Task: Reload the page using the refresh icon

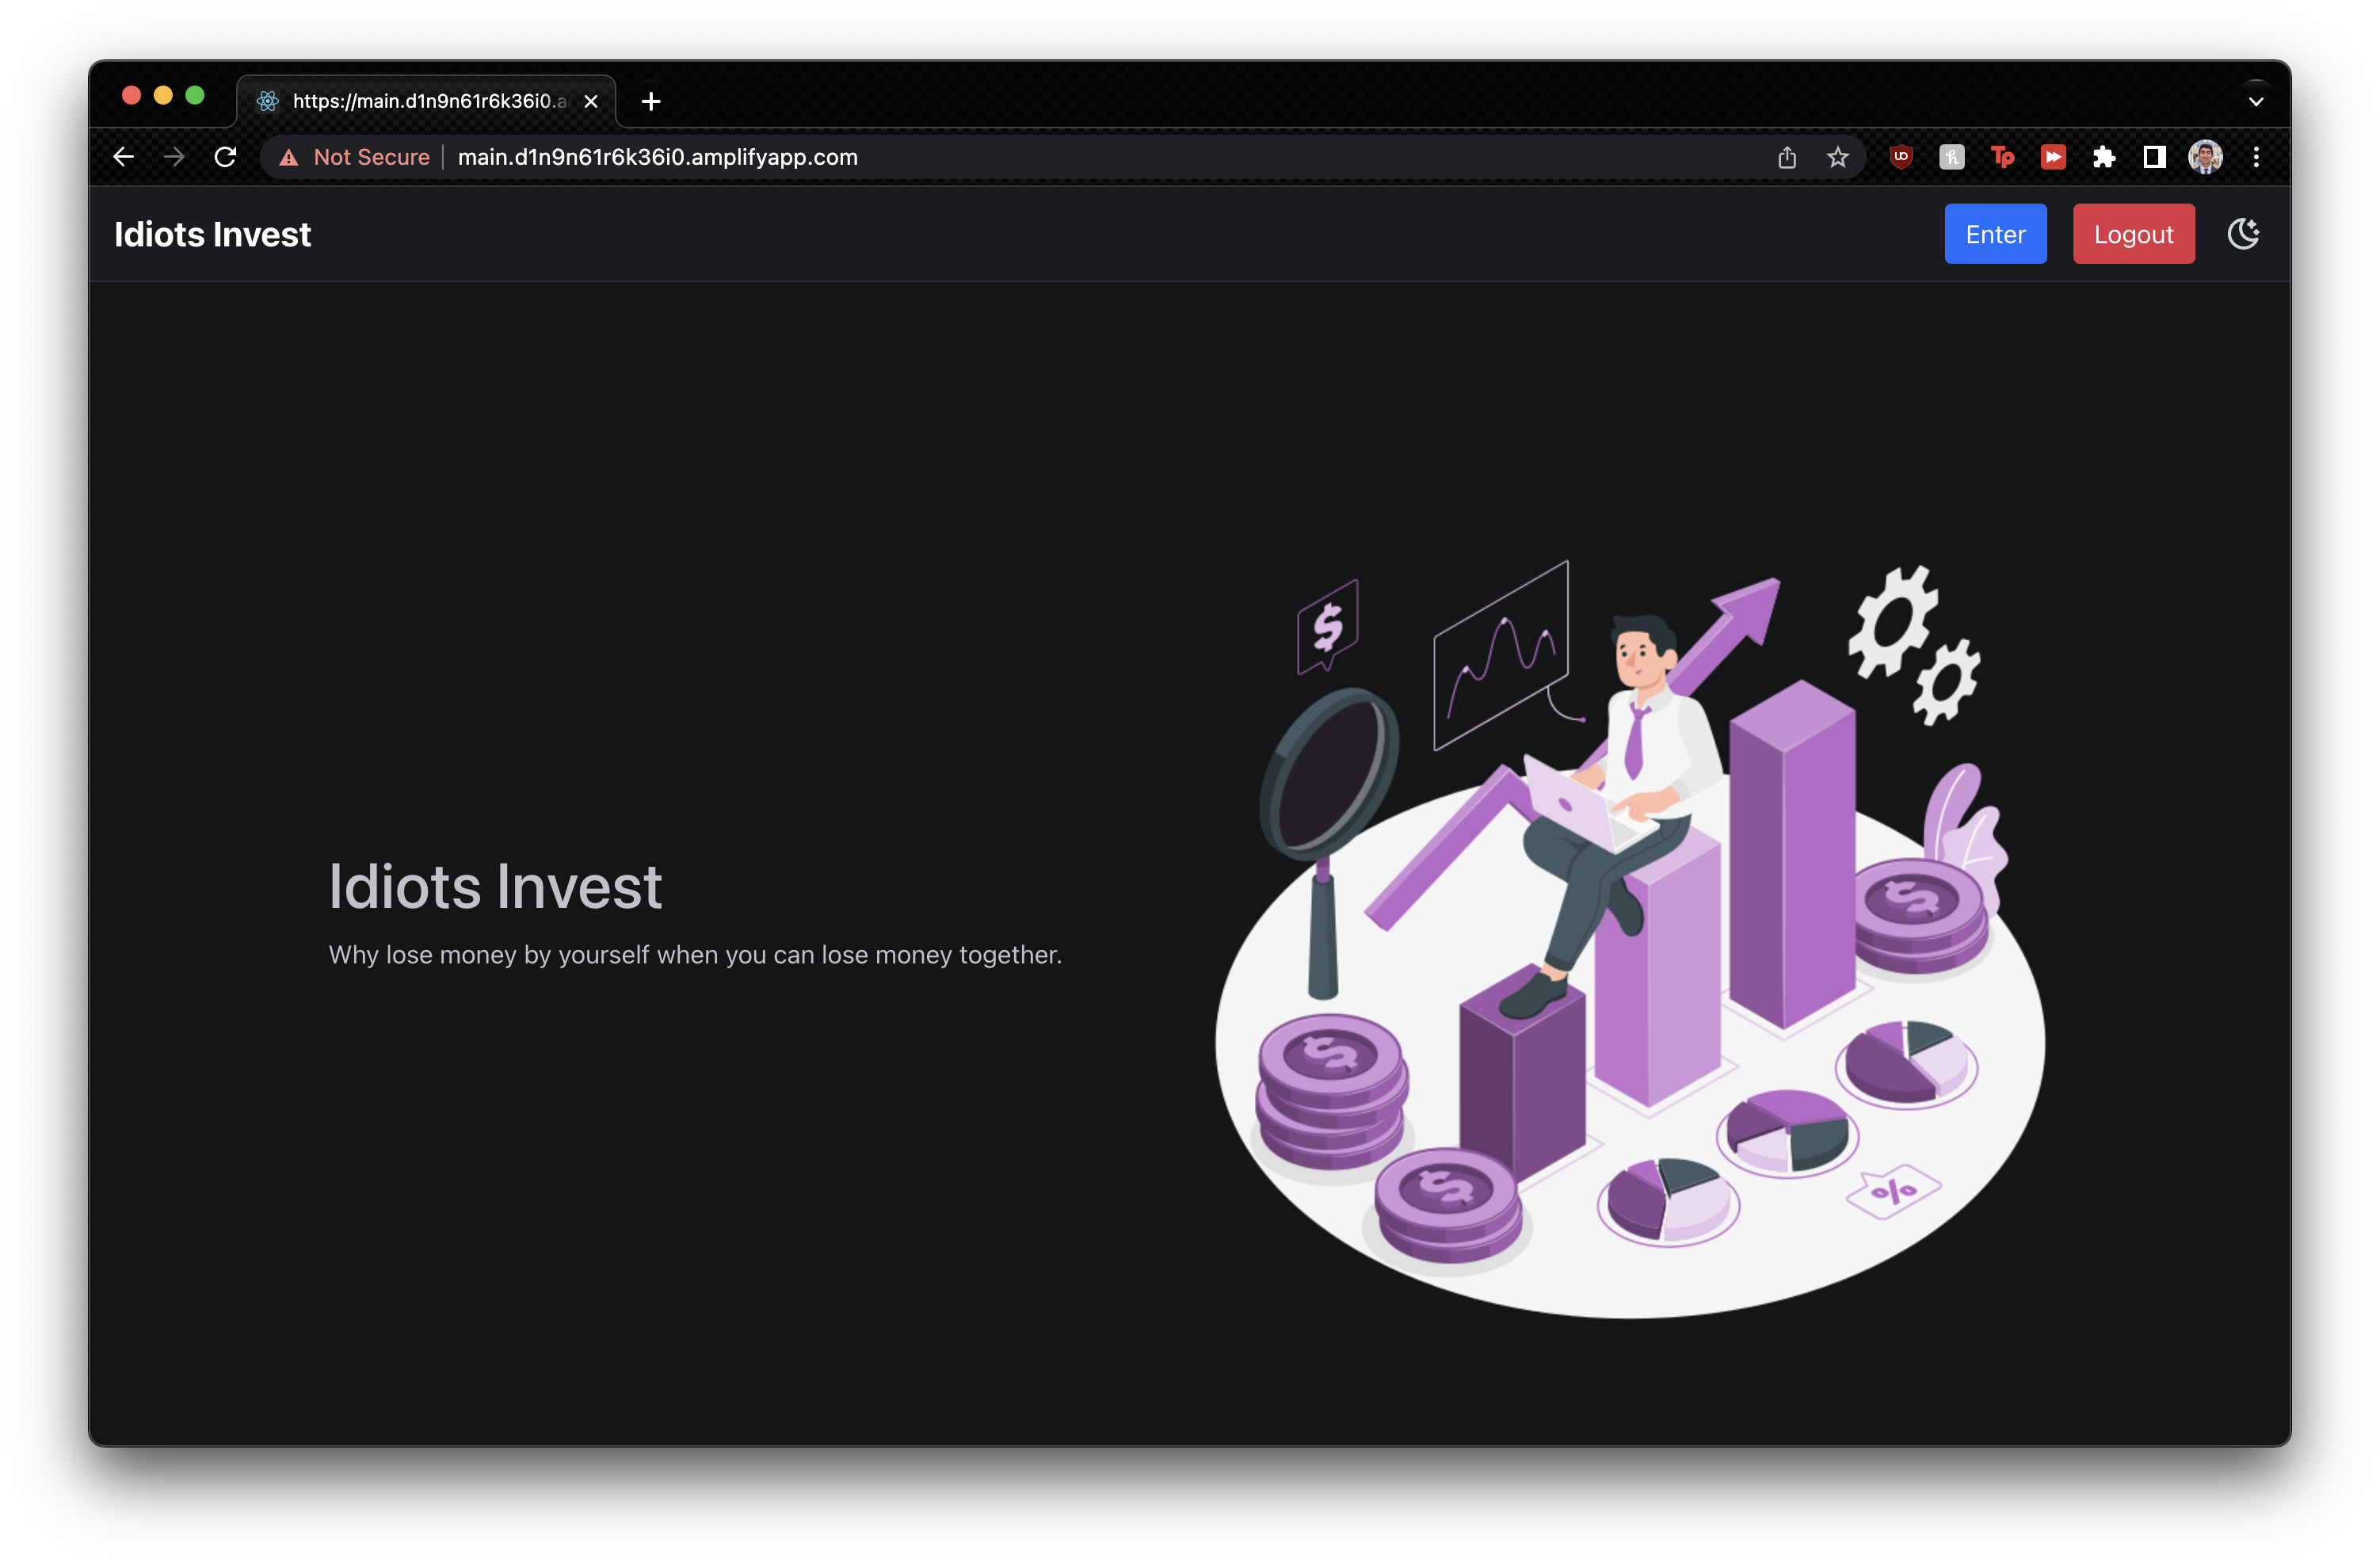Action: coord(226,157)
